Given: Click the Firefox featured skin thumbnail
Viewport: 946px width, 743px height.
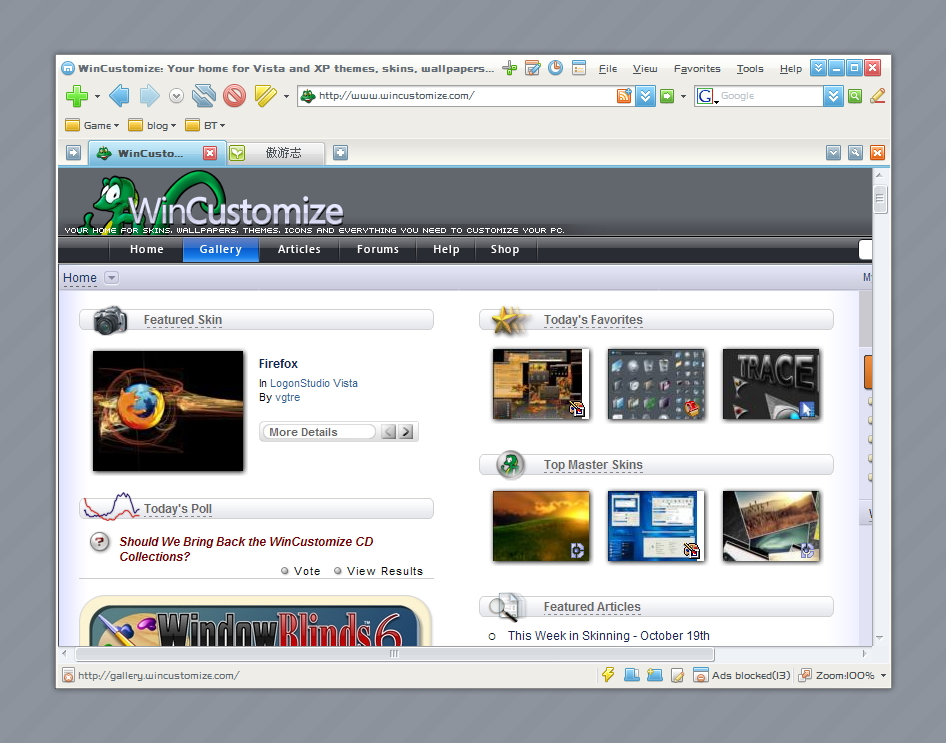Looking at the screenshot, I should tap(168, 411).
